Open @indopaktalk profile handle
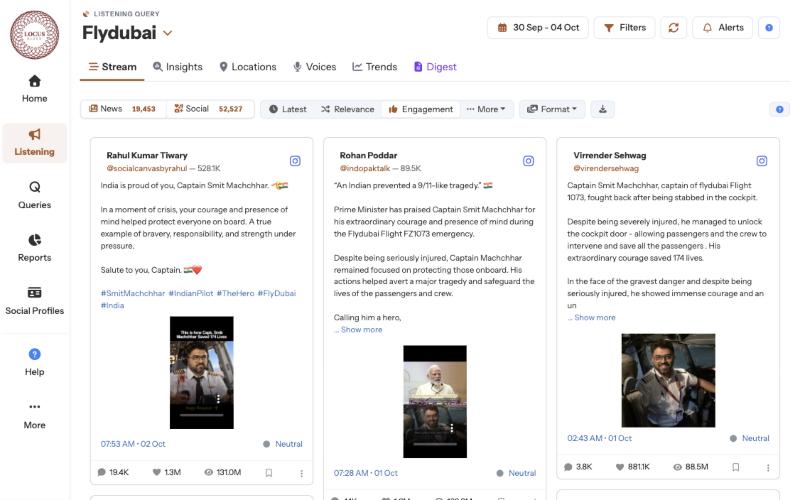Screen dimensions: 800x500 click(365, 168)
